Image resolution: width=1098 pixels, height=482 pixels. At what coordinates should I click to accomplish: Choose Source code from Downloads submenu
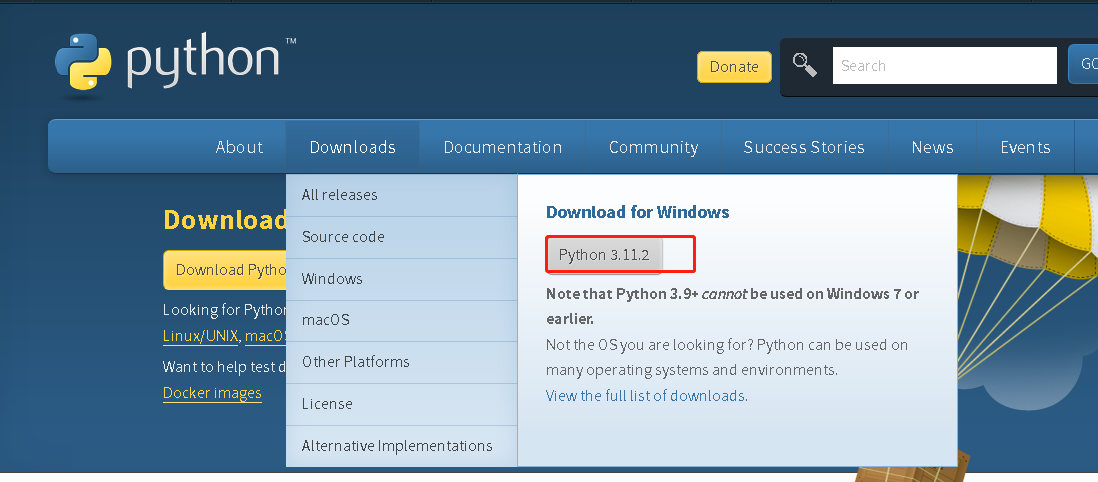point(343,237)
